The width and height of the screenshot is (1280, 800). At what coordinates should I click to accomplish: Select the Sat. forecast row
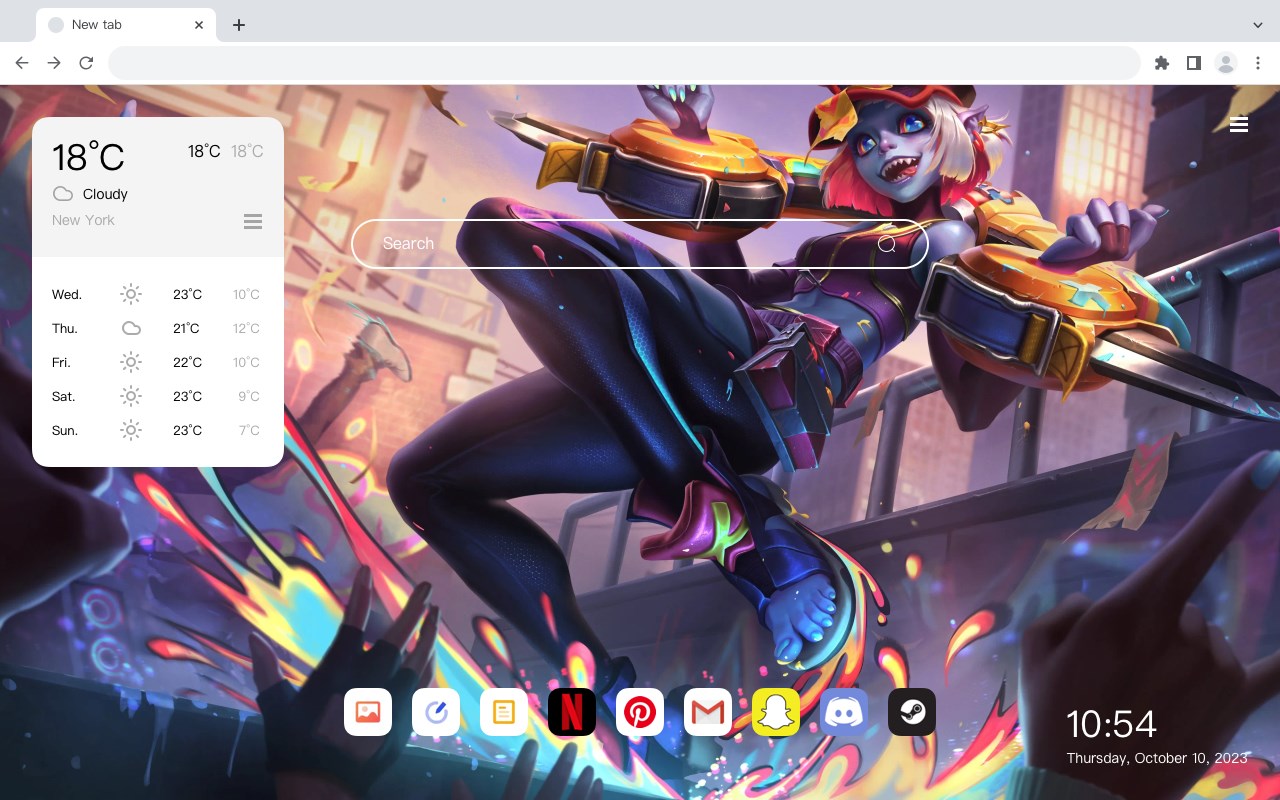(x=158, y=396)
